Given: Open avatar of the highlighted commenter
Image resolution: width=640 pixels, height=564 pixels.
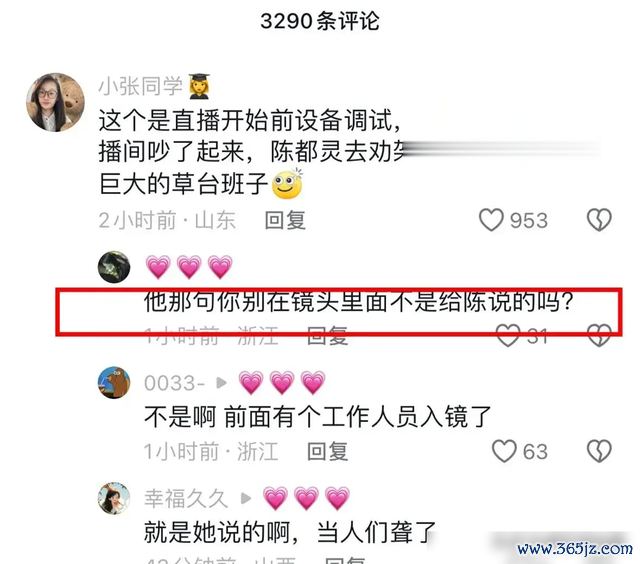Looking at the screenshot, I should pos(114,267).
